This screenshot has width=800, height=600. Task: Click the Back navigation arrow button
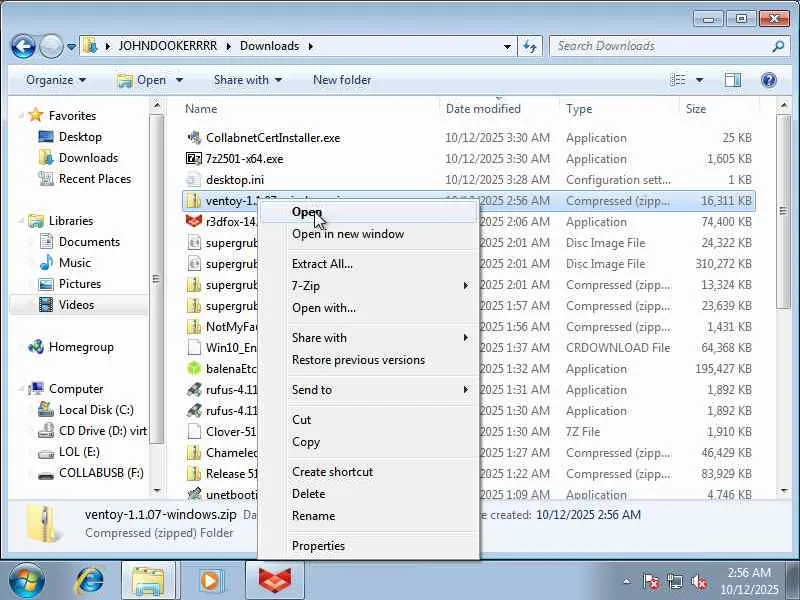[23, 46]
